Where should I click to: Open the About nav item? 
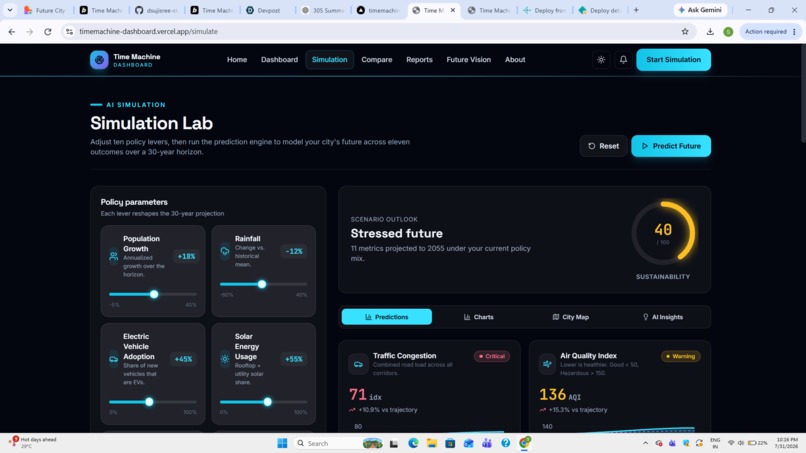(x=515, y=60)
